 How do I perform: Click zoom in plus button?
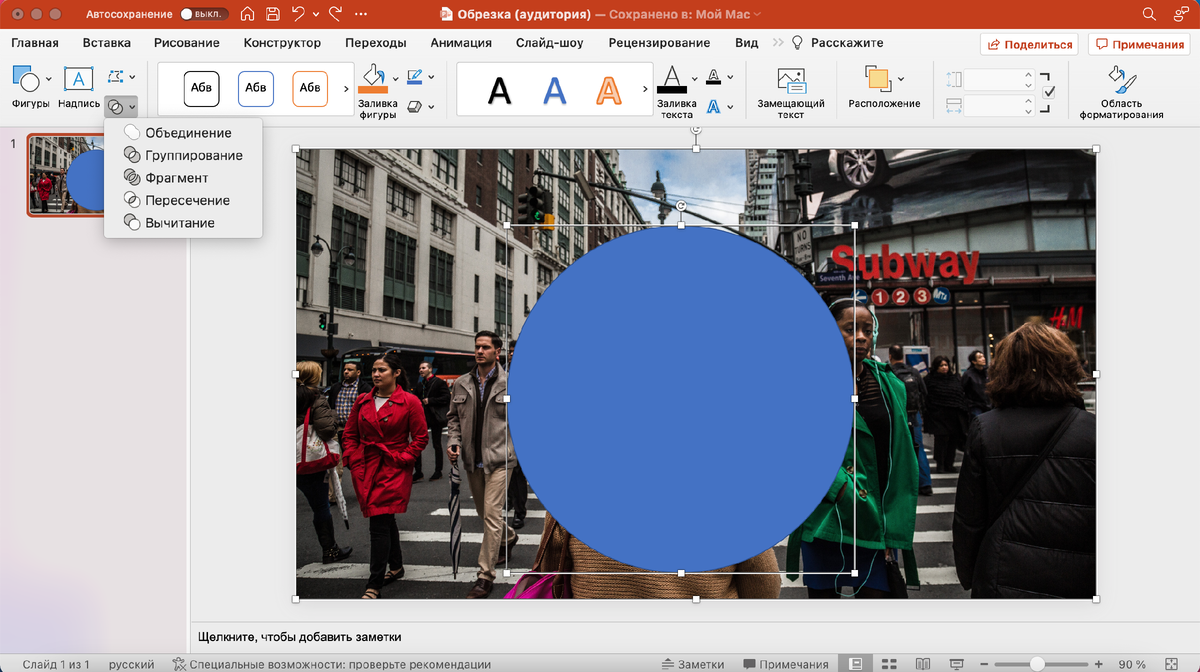point(1100,664)
